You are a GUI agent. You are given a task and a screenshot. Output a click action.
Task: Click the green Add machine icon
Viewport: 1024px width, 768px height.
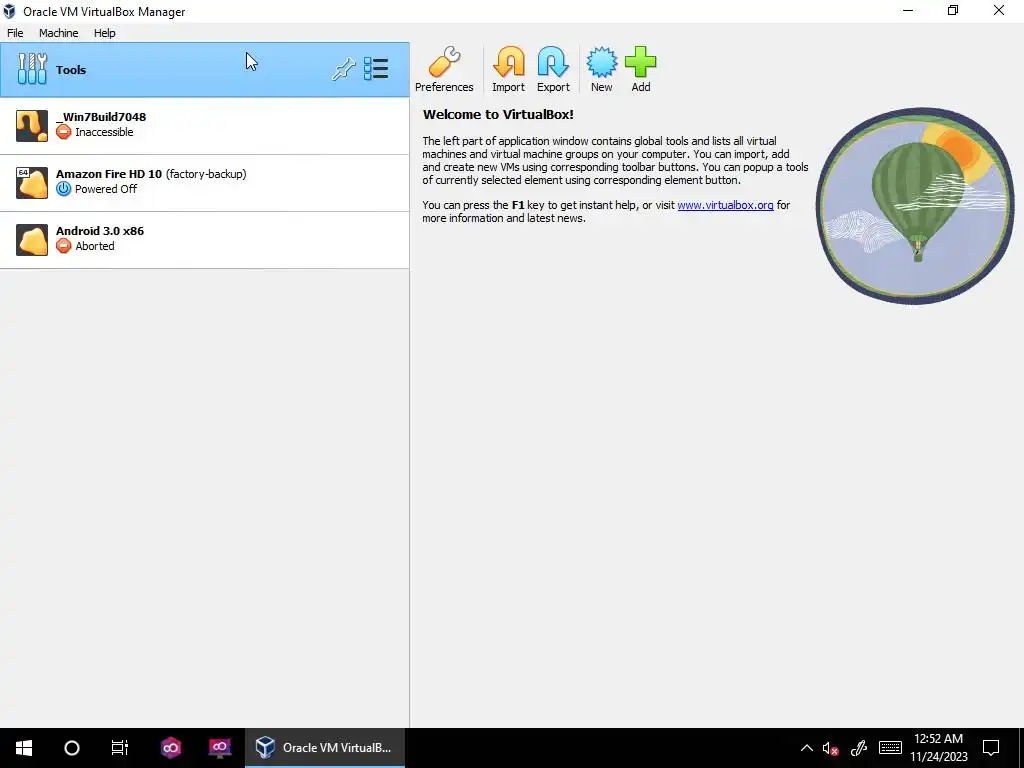tap(641, 70)
